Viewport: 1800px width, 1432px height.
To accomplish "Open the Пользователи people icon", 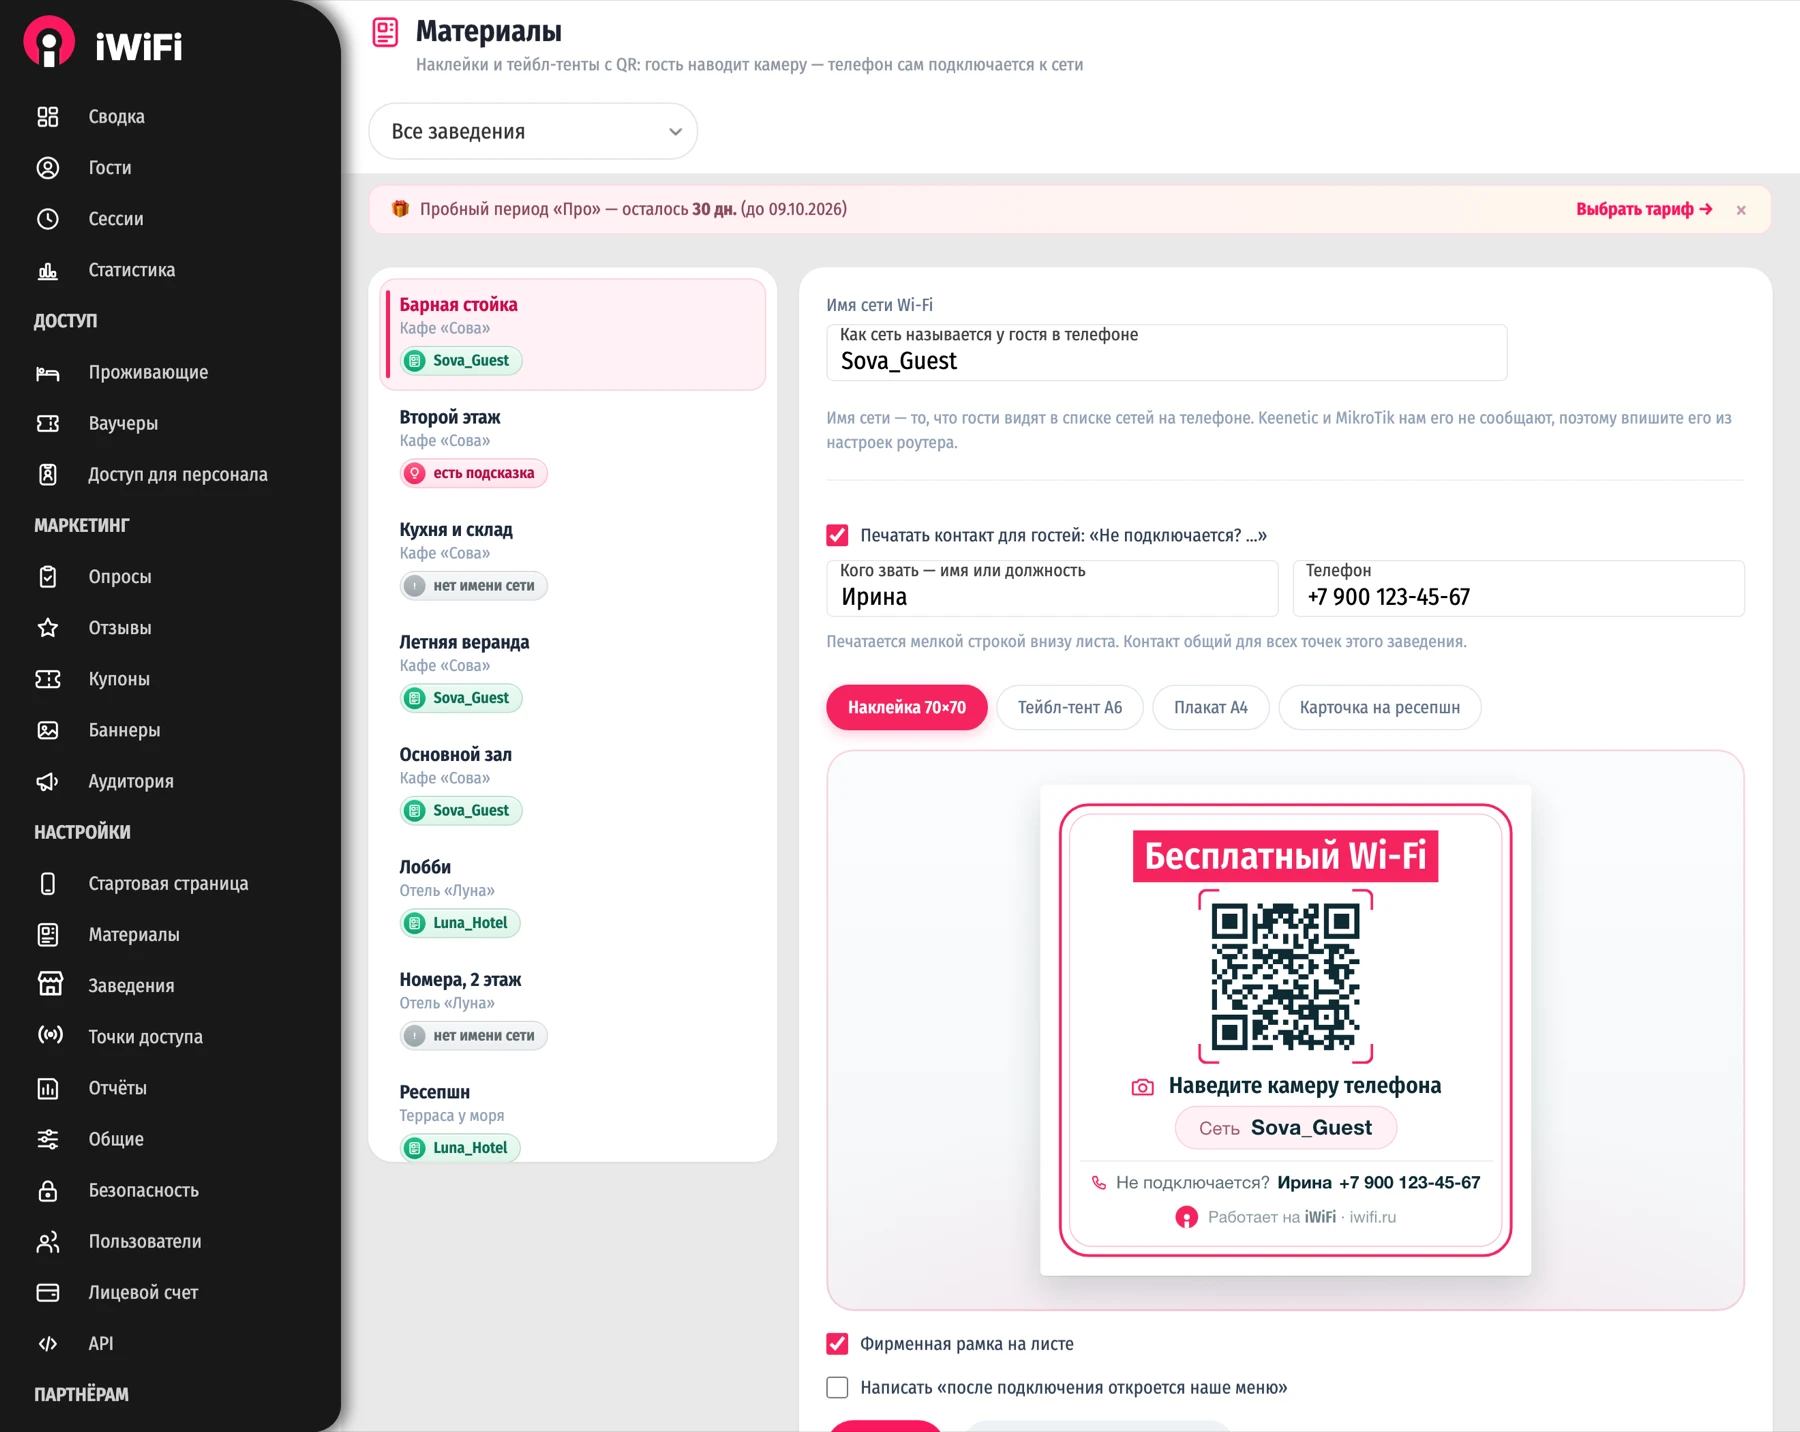I will (48, 1241).
